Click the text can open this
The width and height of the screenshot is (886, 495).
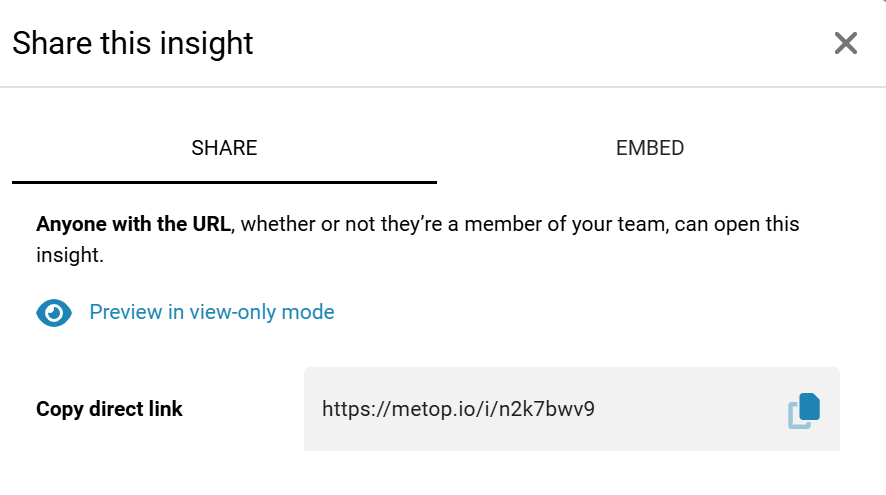[737, 224]
